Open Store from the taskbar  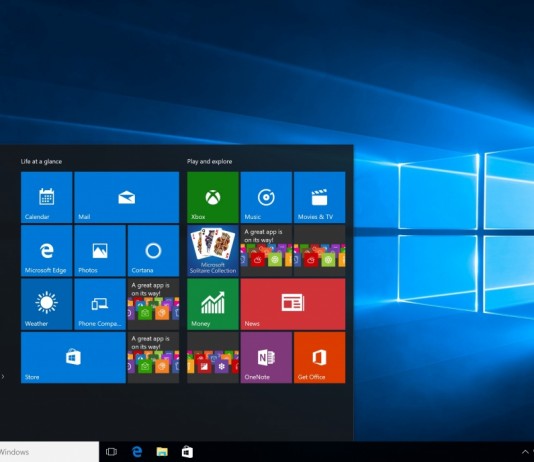click(x=187, y=452)
